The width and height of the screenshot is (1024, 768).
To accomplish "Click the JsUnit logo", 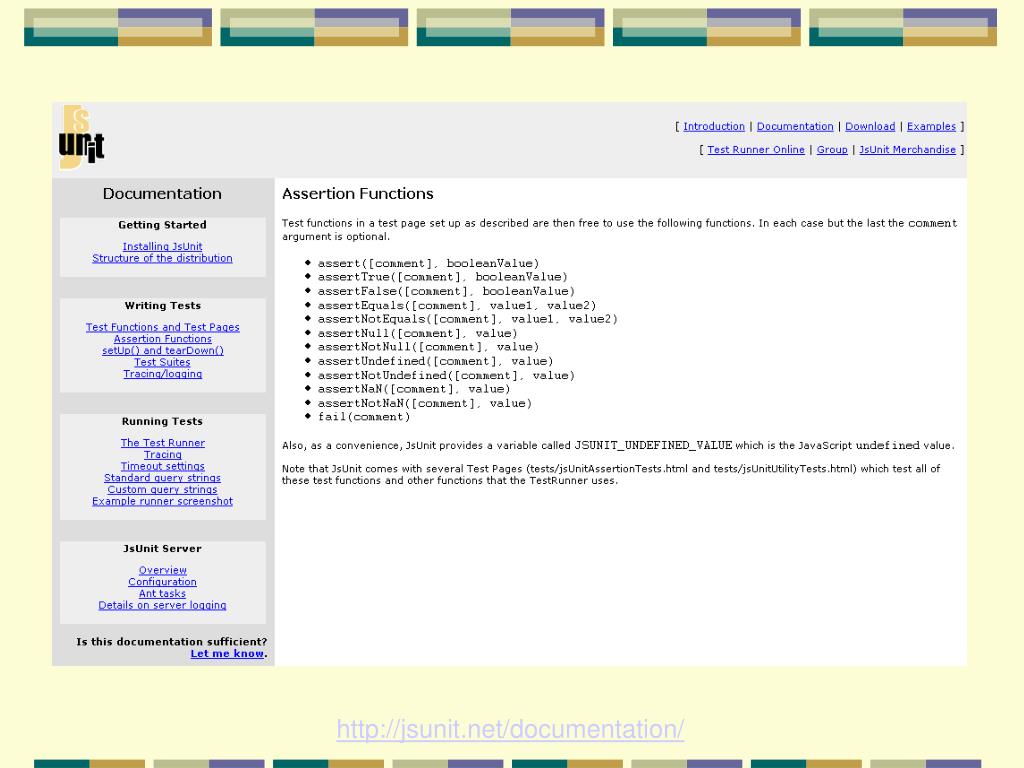I will (82, 137).
